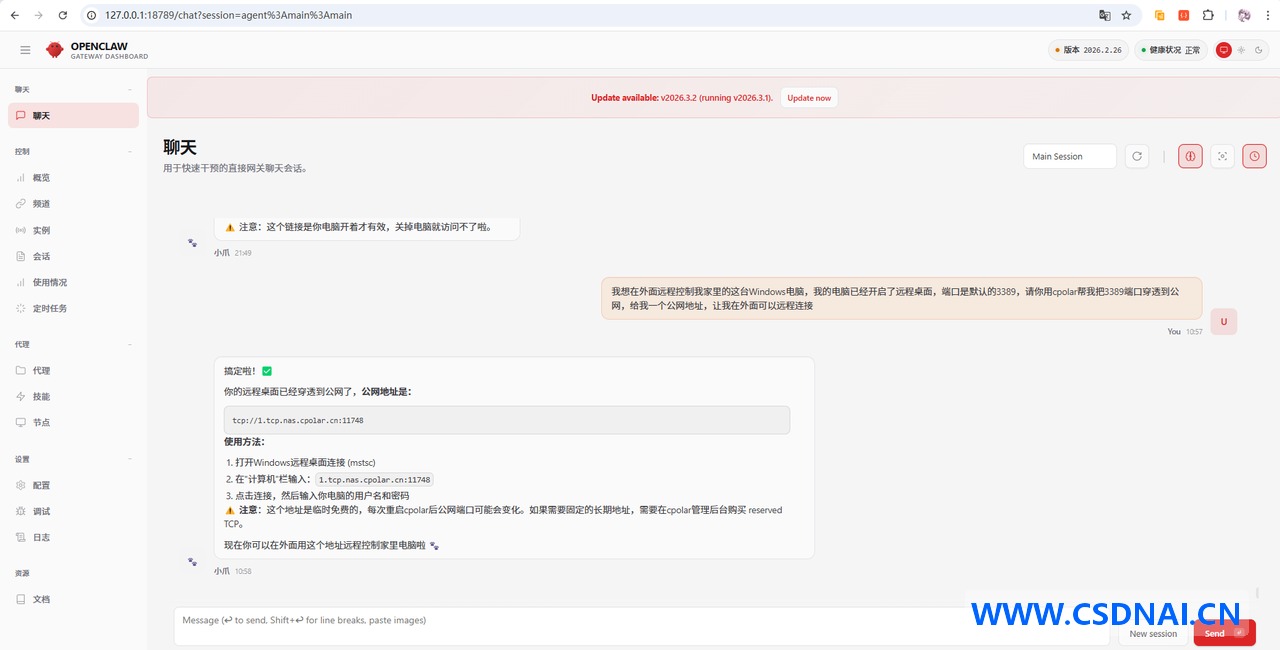Open the 聊天 chat page in sidebar
This screenshot has width=1280, height=650.
coord(73,116)
